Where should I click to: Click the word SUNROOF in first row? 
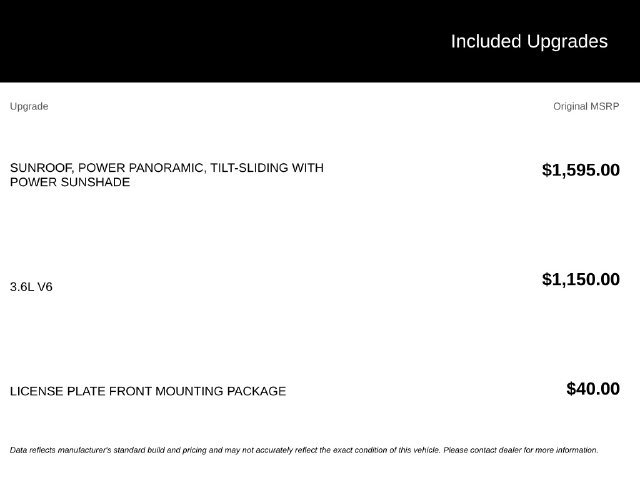[41, 168]
